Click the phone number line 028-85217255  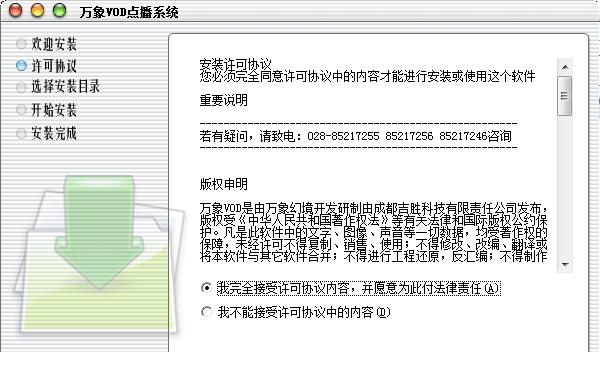click(x=355, y=136)
